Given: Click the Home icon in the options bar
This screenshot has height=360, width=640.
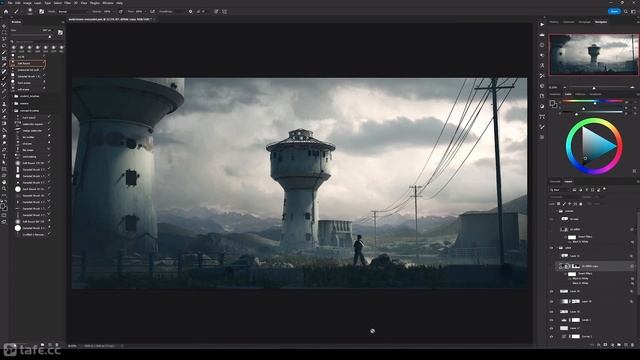Looking at the screenshot, I should coord(6,11).
